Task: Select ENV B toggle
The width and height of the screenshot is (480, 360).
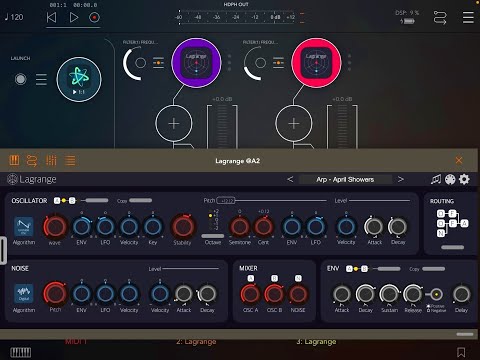Action: (364, 269)
